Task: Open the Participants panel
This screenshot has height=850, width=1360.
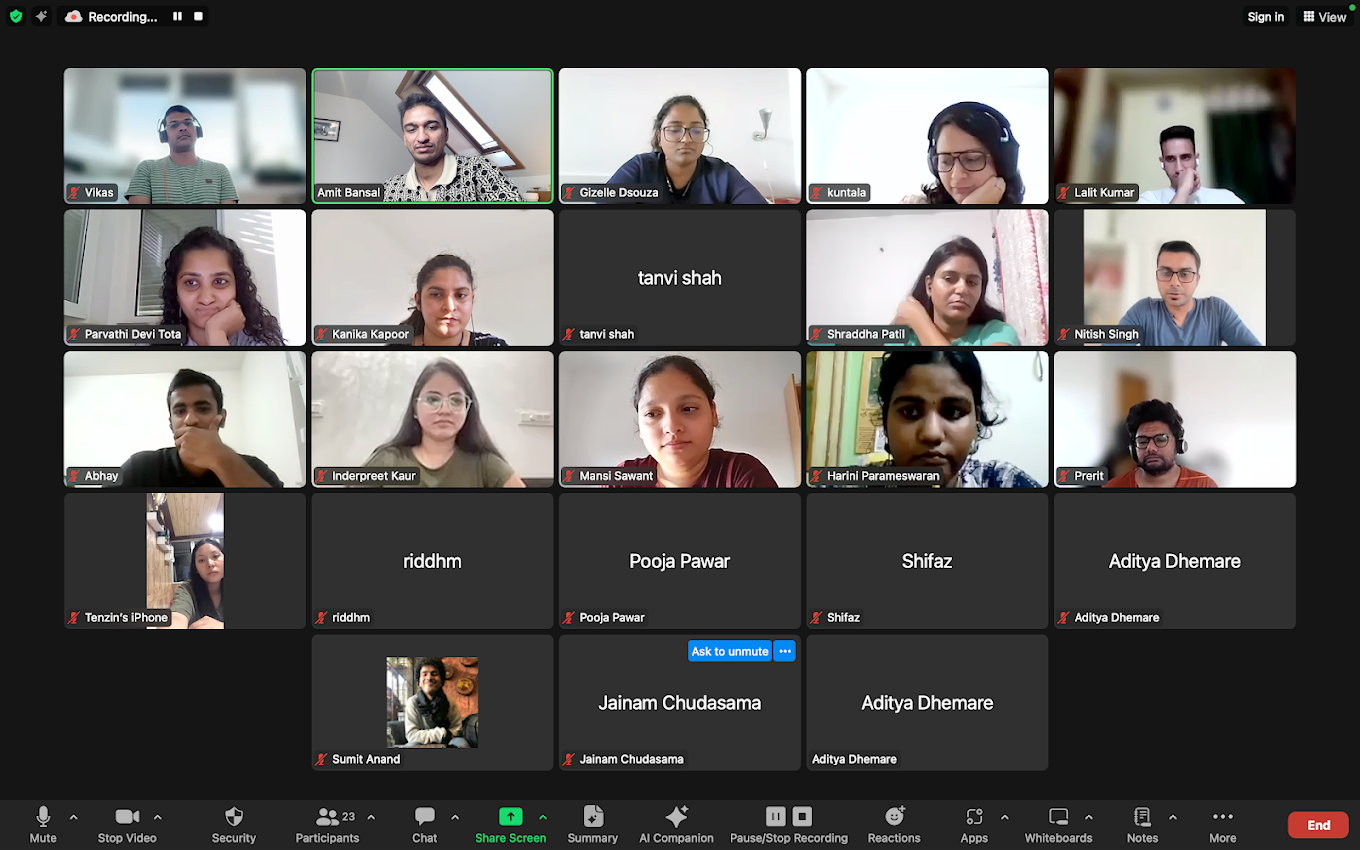Action: click(x=327, y=825)
